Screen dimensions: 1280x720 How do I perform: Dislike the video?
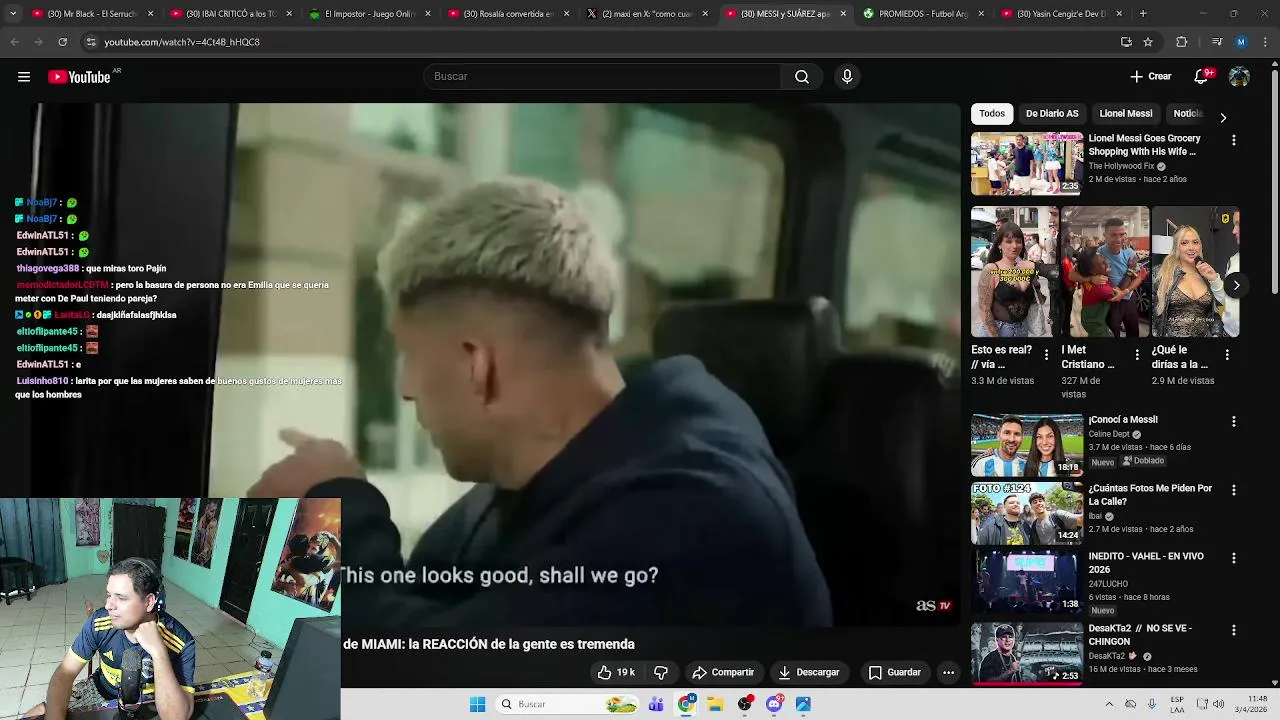pyautogui.click(x=661, y=673)
